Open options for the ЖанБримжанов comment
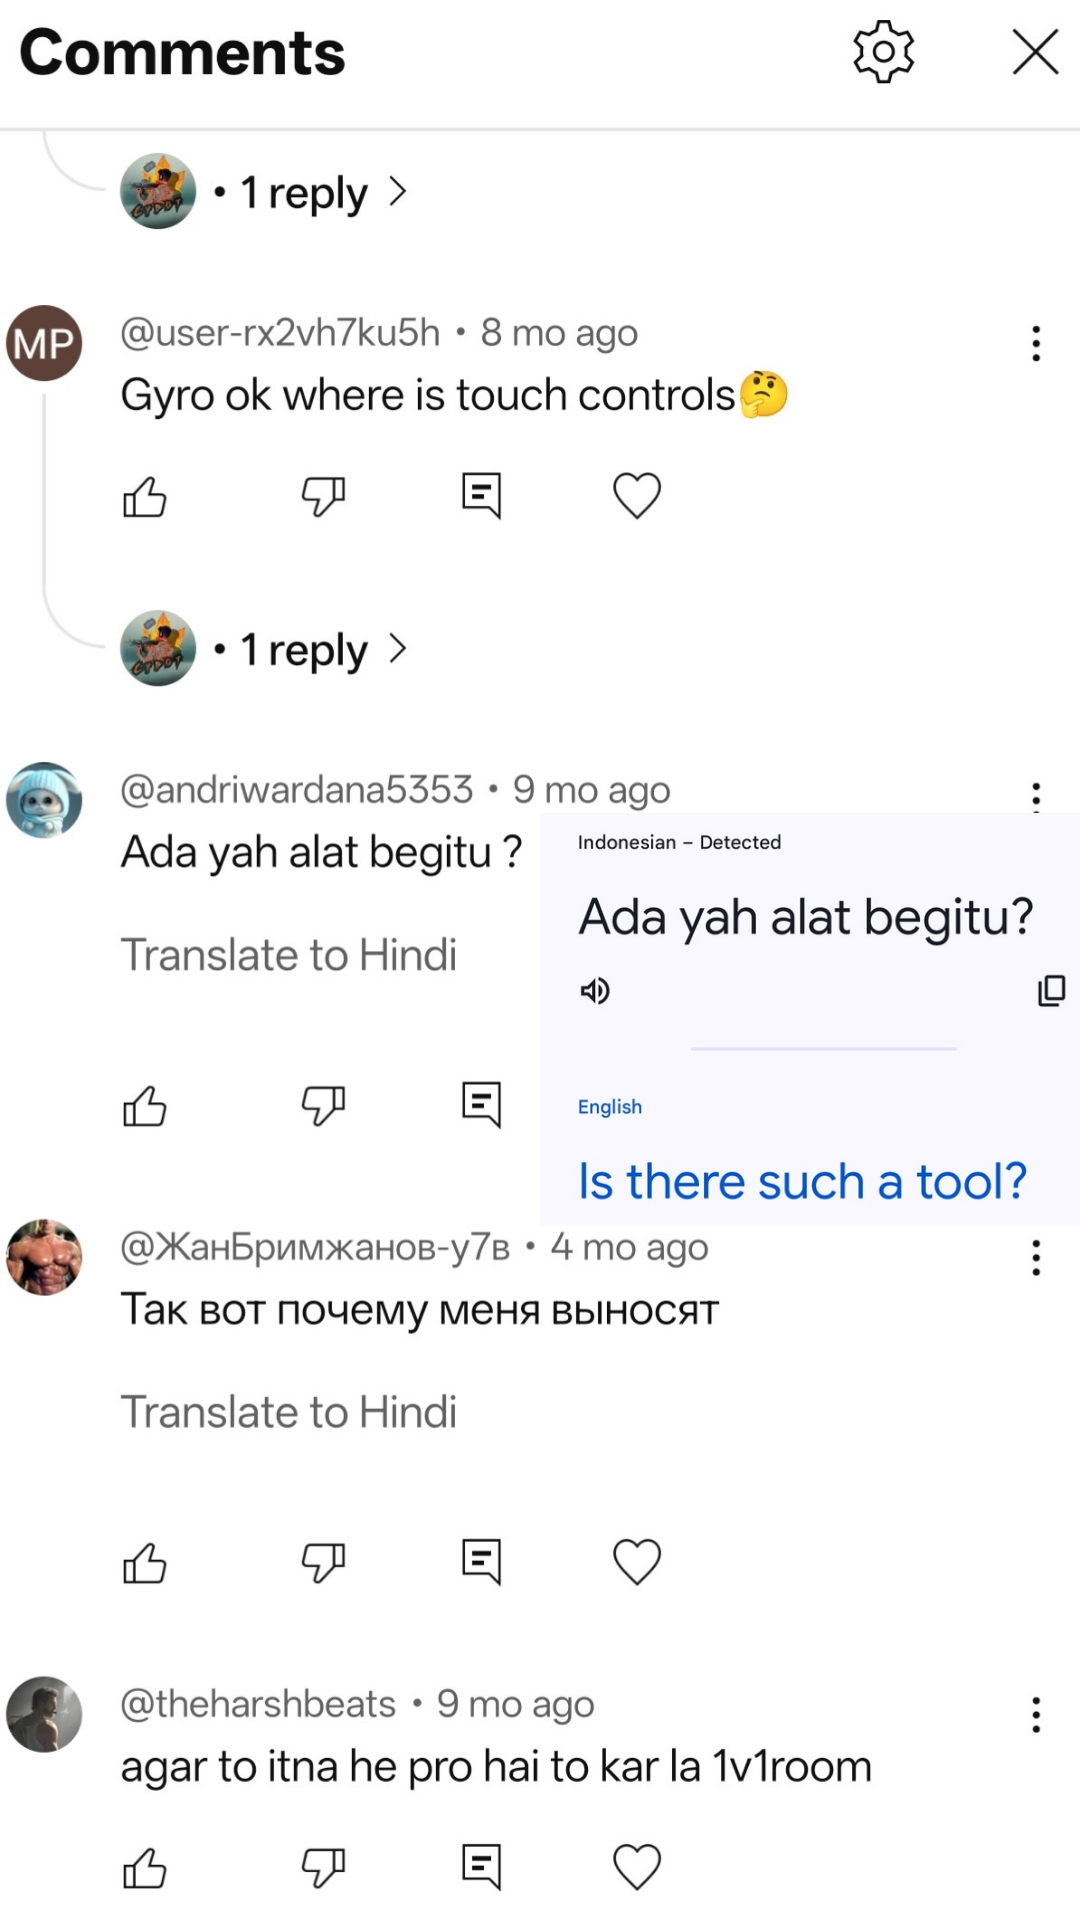 [x=1036, y=1257]
